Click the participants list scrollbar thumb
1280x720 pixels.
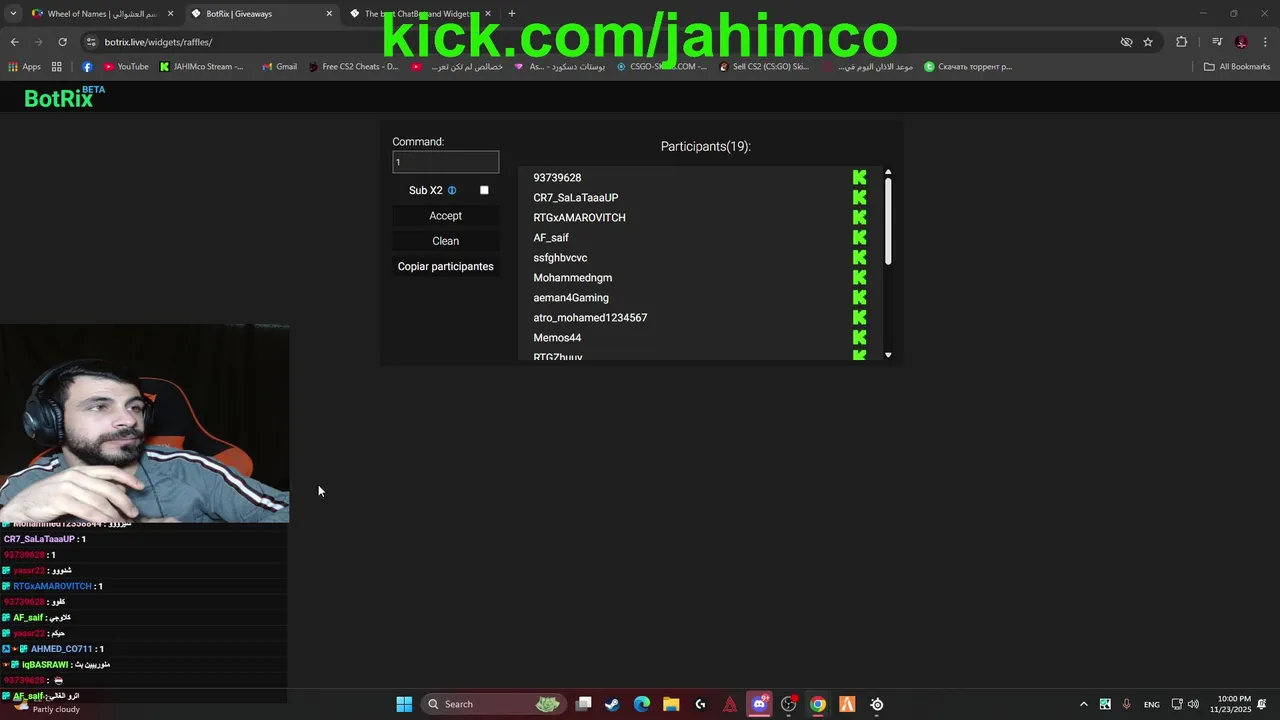pyautogui.click(x=888, y=222)
